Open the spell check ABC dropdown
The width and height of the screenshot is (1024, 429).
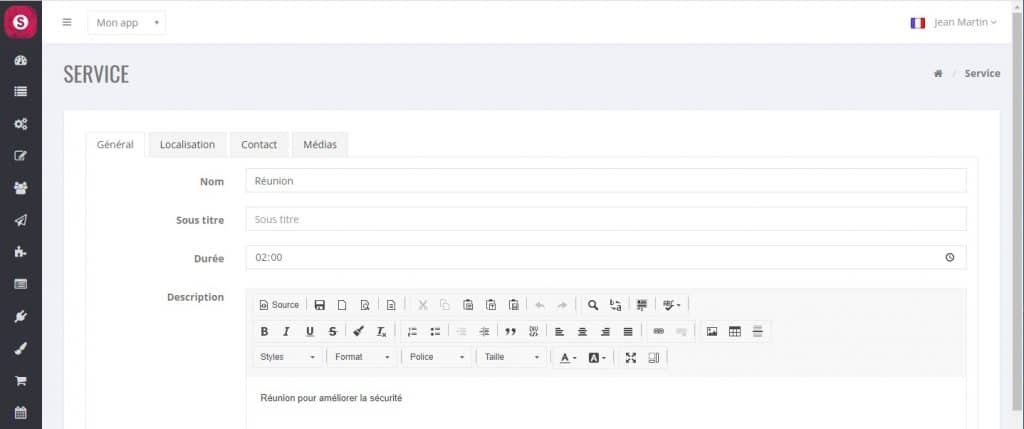click(x=672, y=305)
